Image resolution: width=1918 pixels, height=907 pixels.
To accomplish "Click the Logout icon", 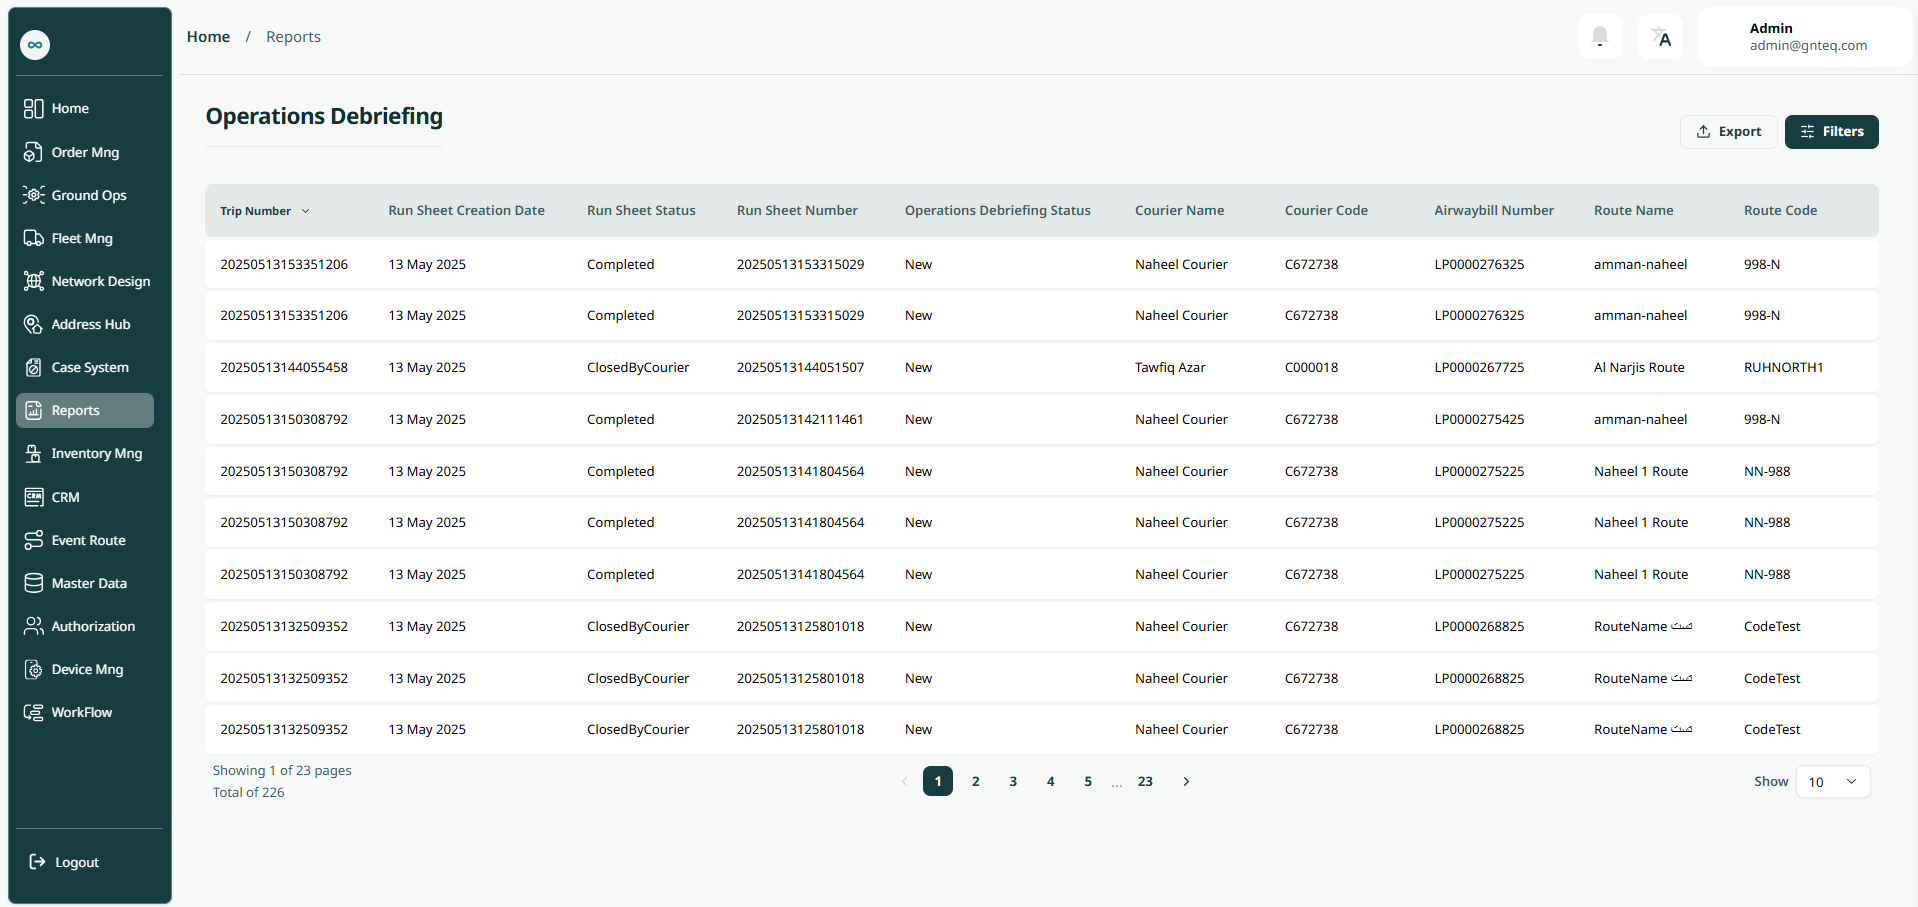I will tap(37, 862).
